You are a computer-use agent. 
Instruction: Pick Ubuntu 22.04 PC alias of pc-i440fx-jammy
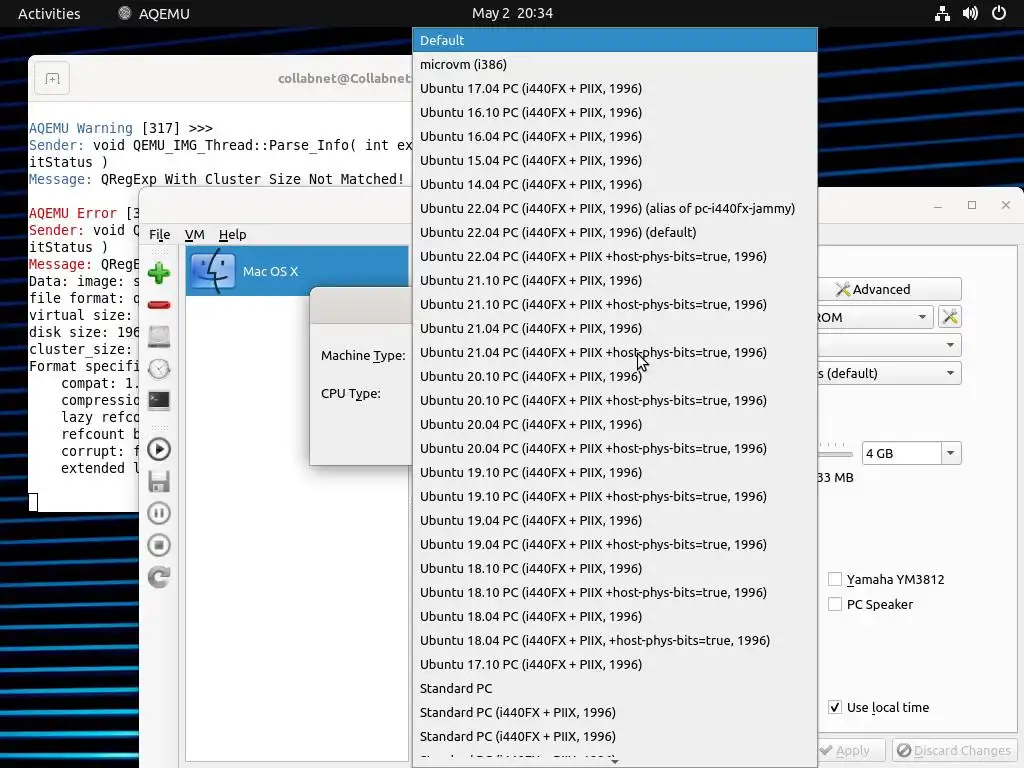(615, 208)
